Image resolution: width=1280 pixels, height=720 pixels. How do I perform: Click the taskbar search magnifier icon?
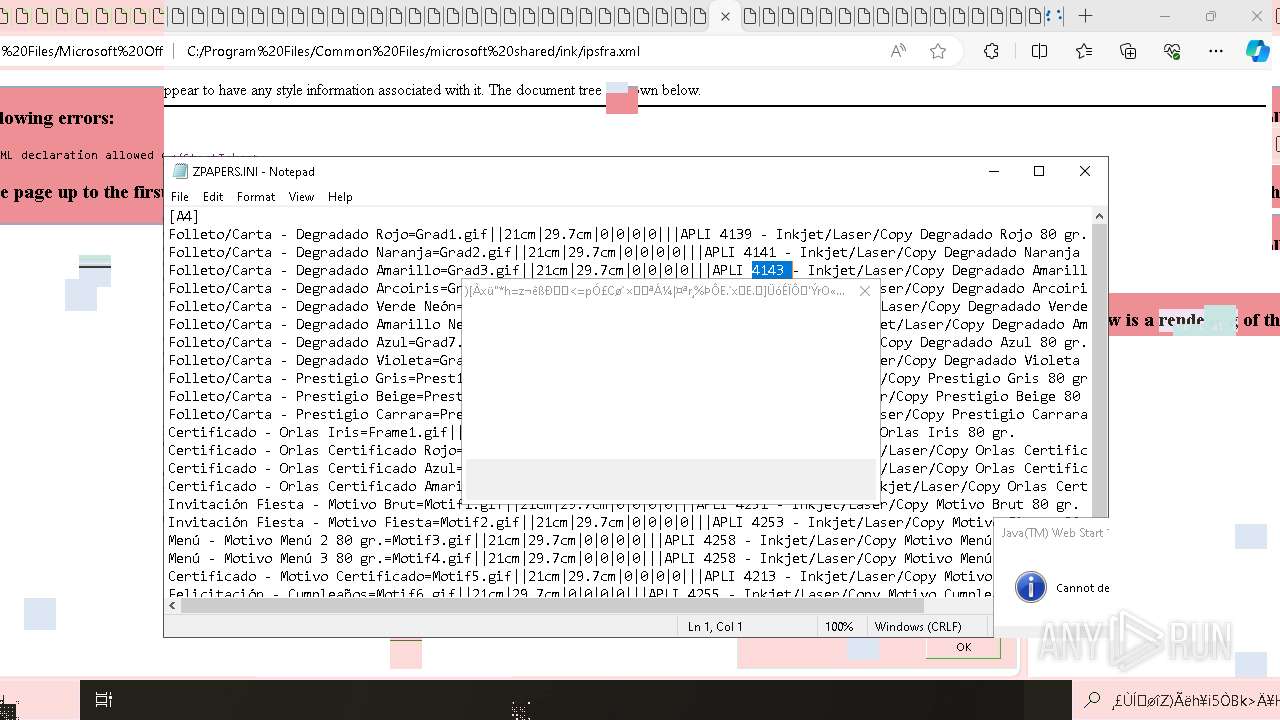(x=1093, y=700)
